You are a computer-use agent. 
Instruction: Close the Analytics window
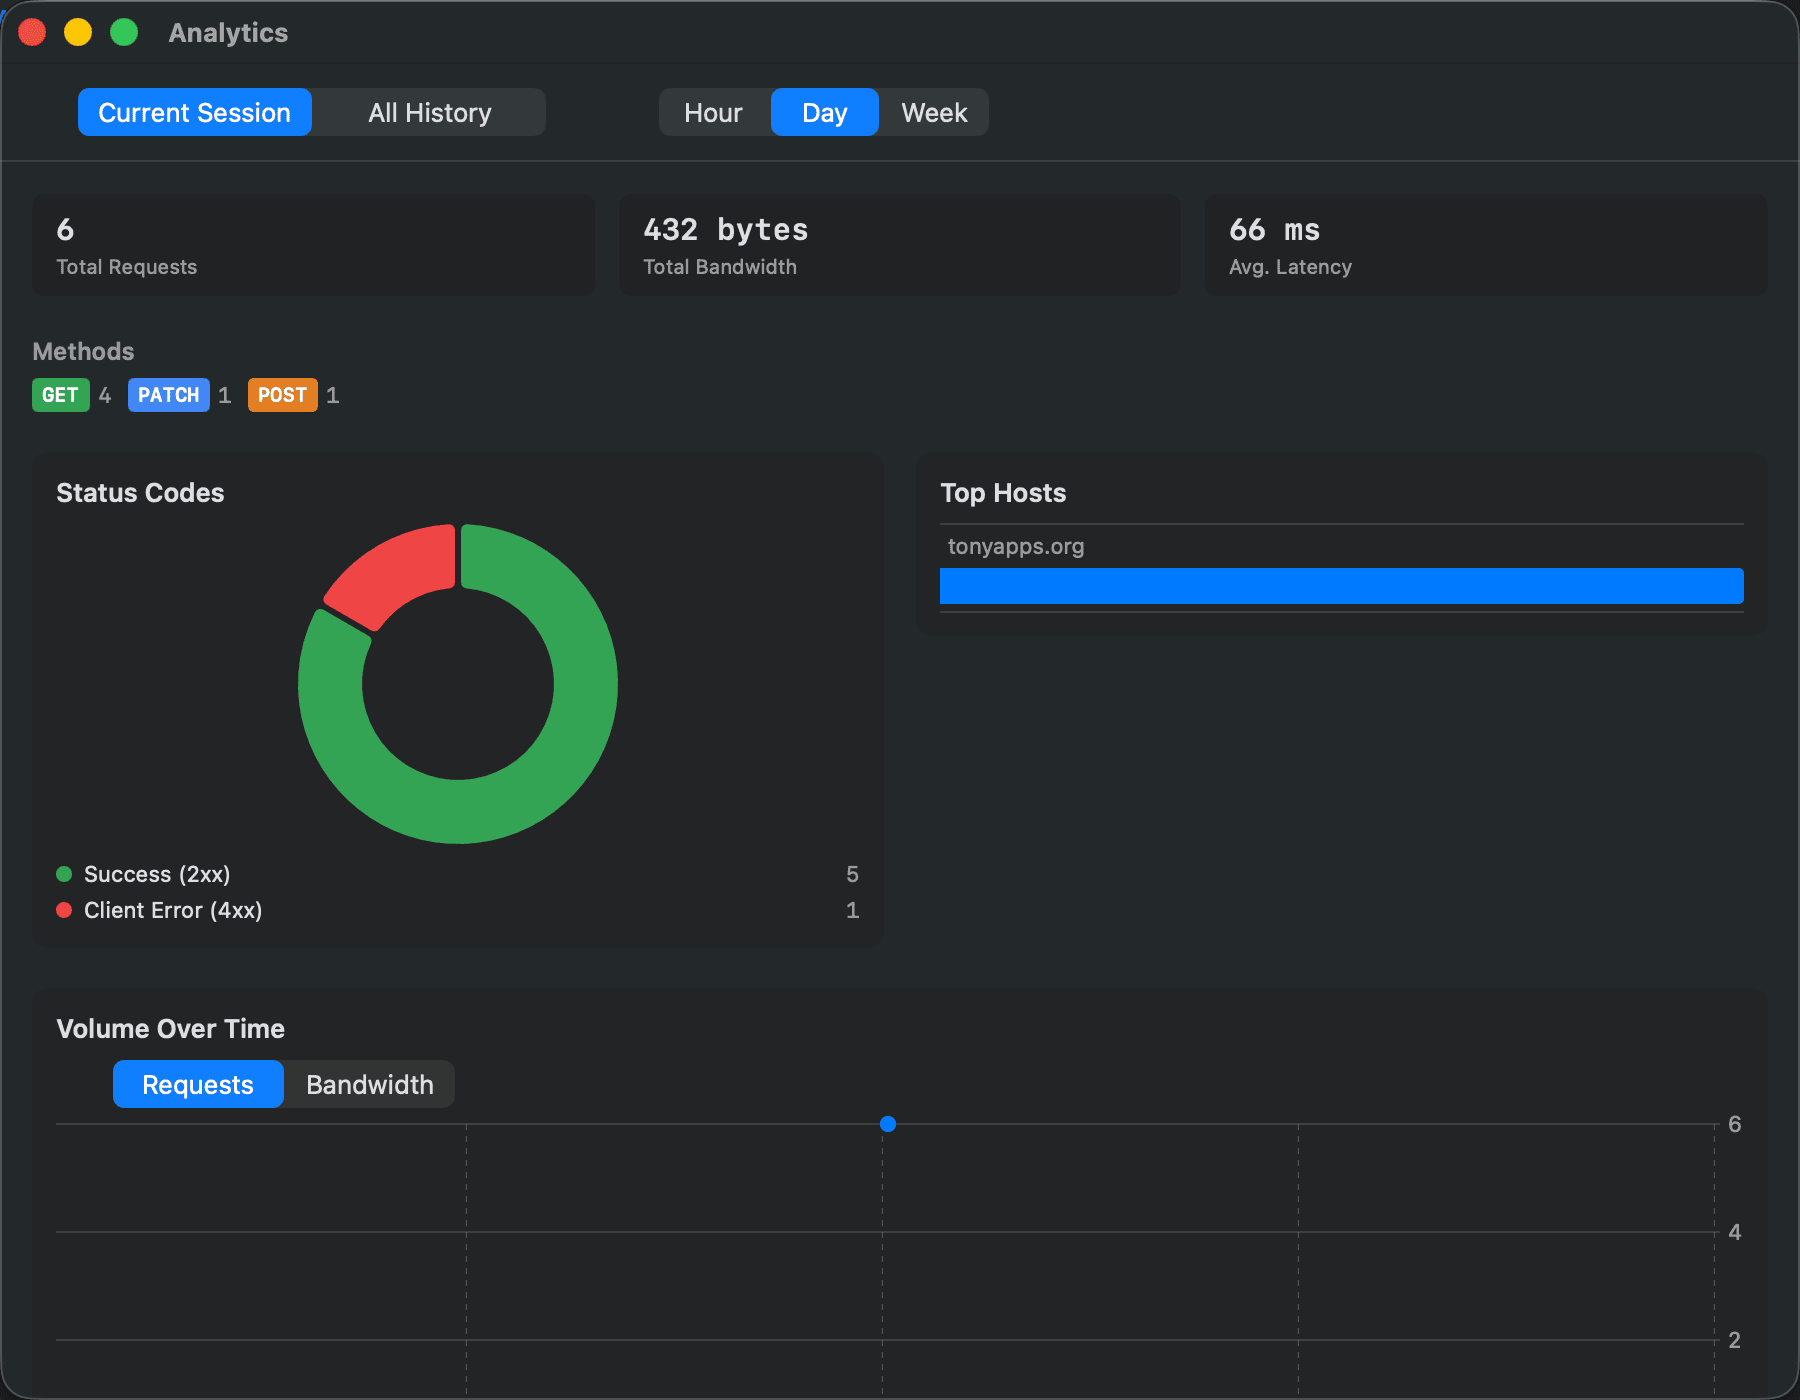click(x=32, y=32)
